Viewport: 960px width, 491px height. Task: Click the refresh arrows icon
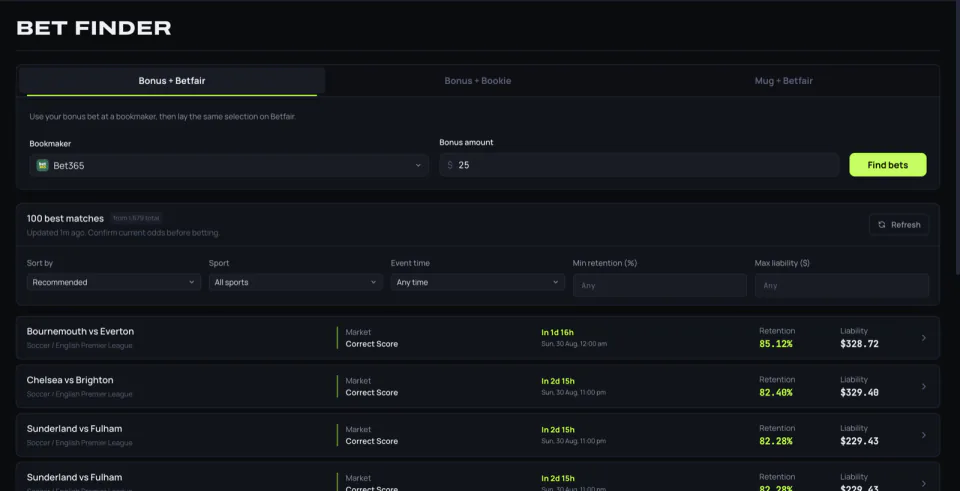(882, 225)
